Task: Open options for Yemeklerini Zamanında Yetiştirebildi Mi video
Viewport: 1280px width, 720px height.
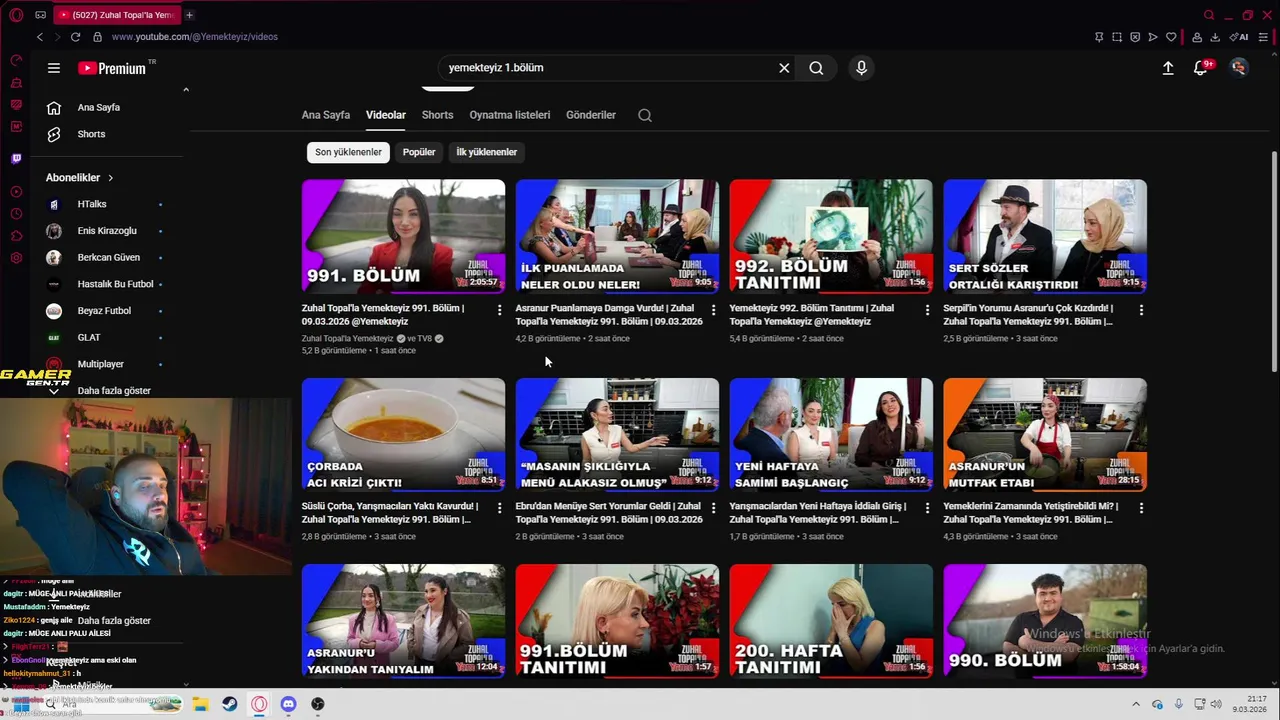Action: click(1141, 508)
